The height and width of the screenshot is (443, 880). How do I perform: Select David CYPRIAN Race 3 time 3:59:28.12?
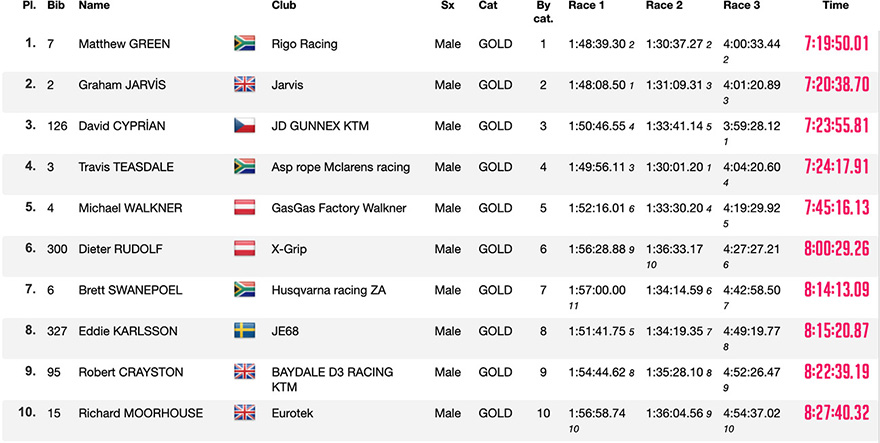click(751, 126)
